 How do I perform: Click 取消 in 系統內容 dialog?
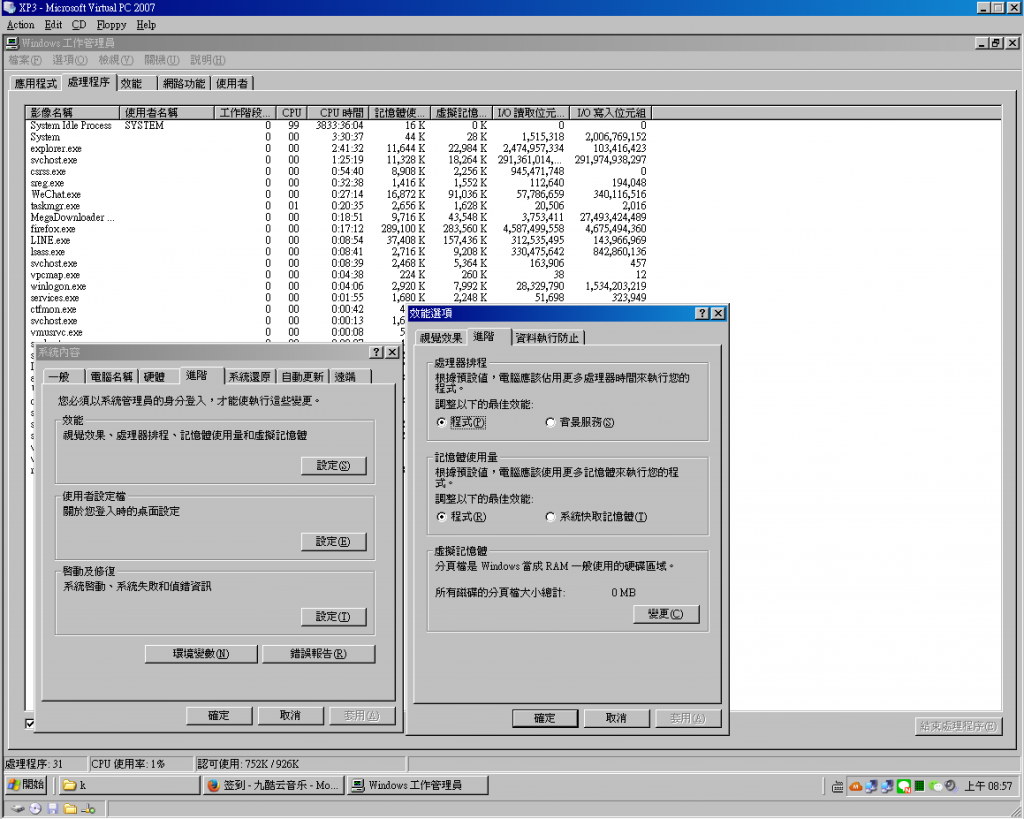click(x=291, y=716)
